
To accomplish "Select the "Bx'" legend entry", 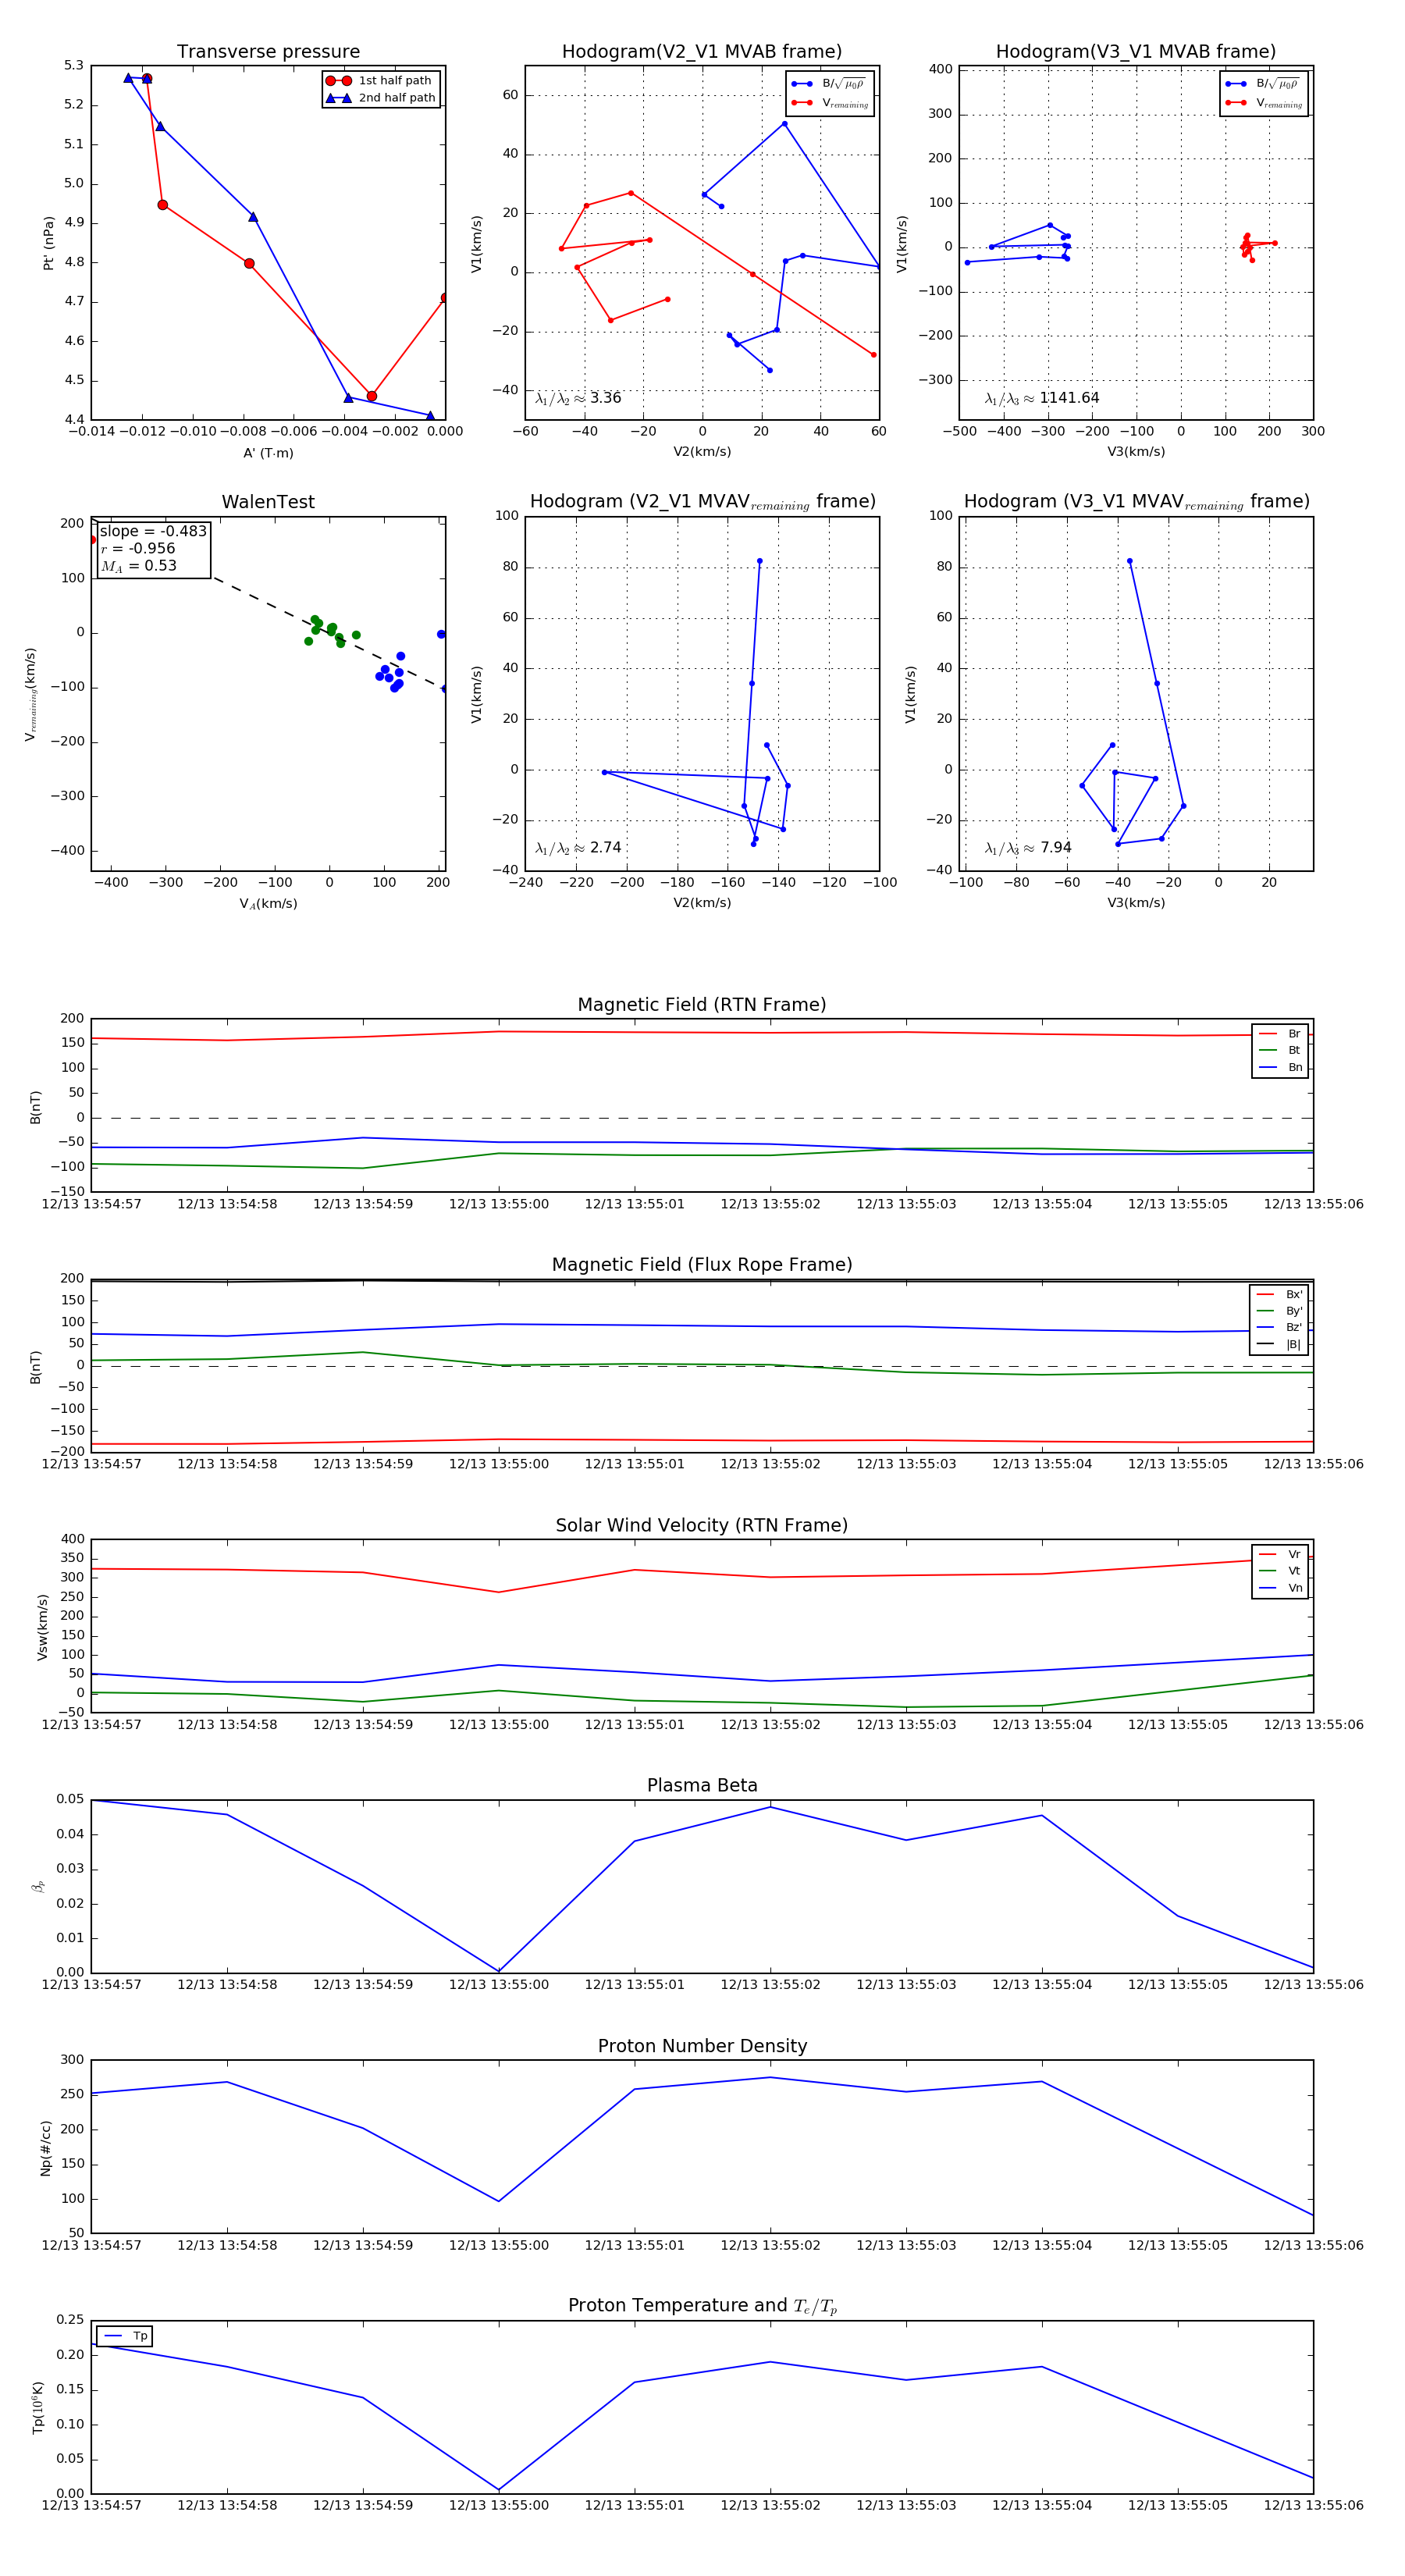I will (x=1280, y=1295).
